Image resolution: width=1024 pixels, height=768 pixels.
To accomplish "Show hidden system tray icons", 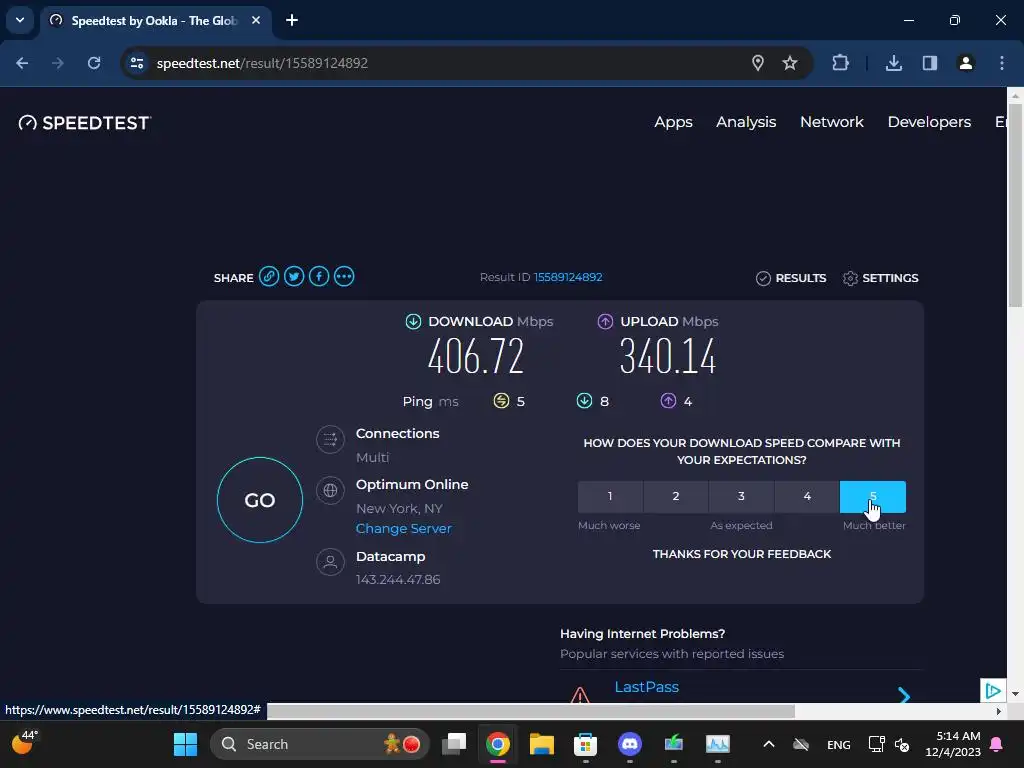I will click(x=769, y=744).
